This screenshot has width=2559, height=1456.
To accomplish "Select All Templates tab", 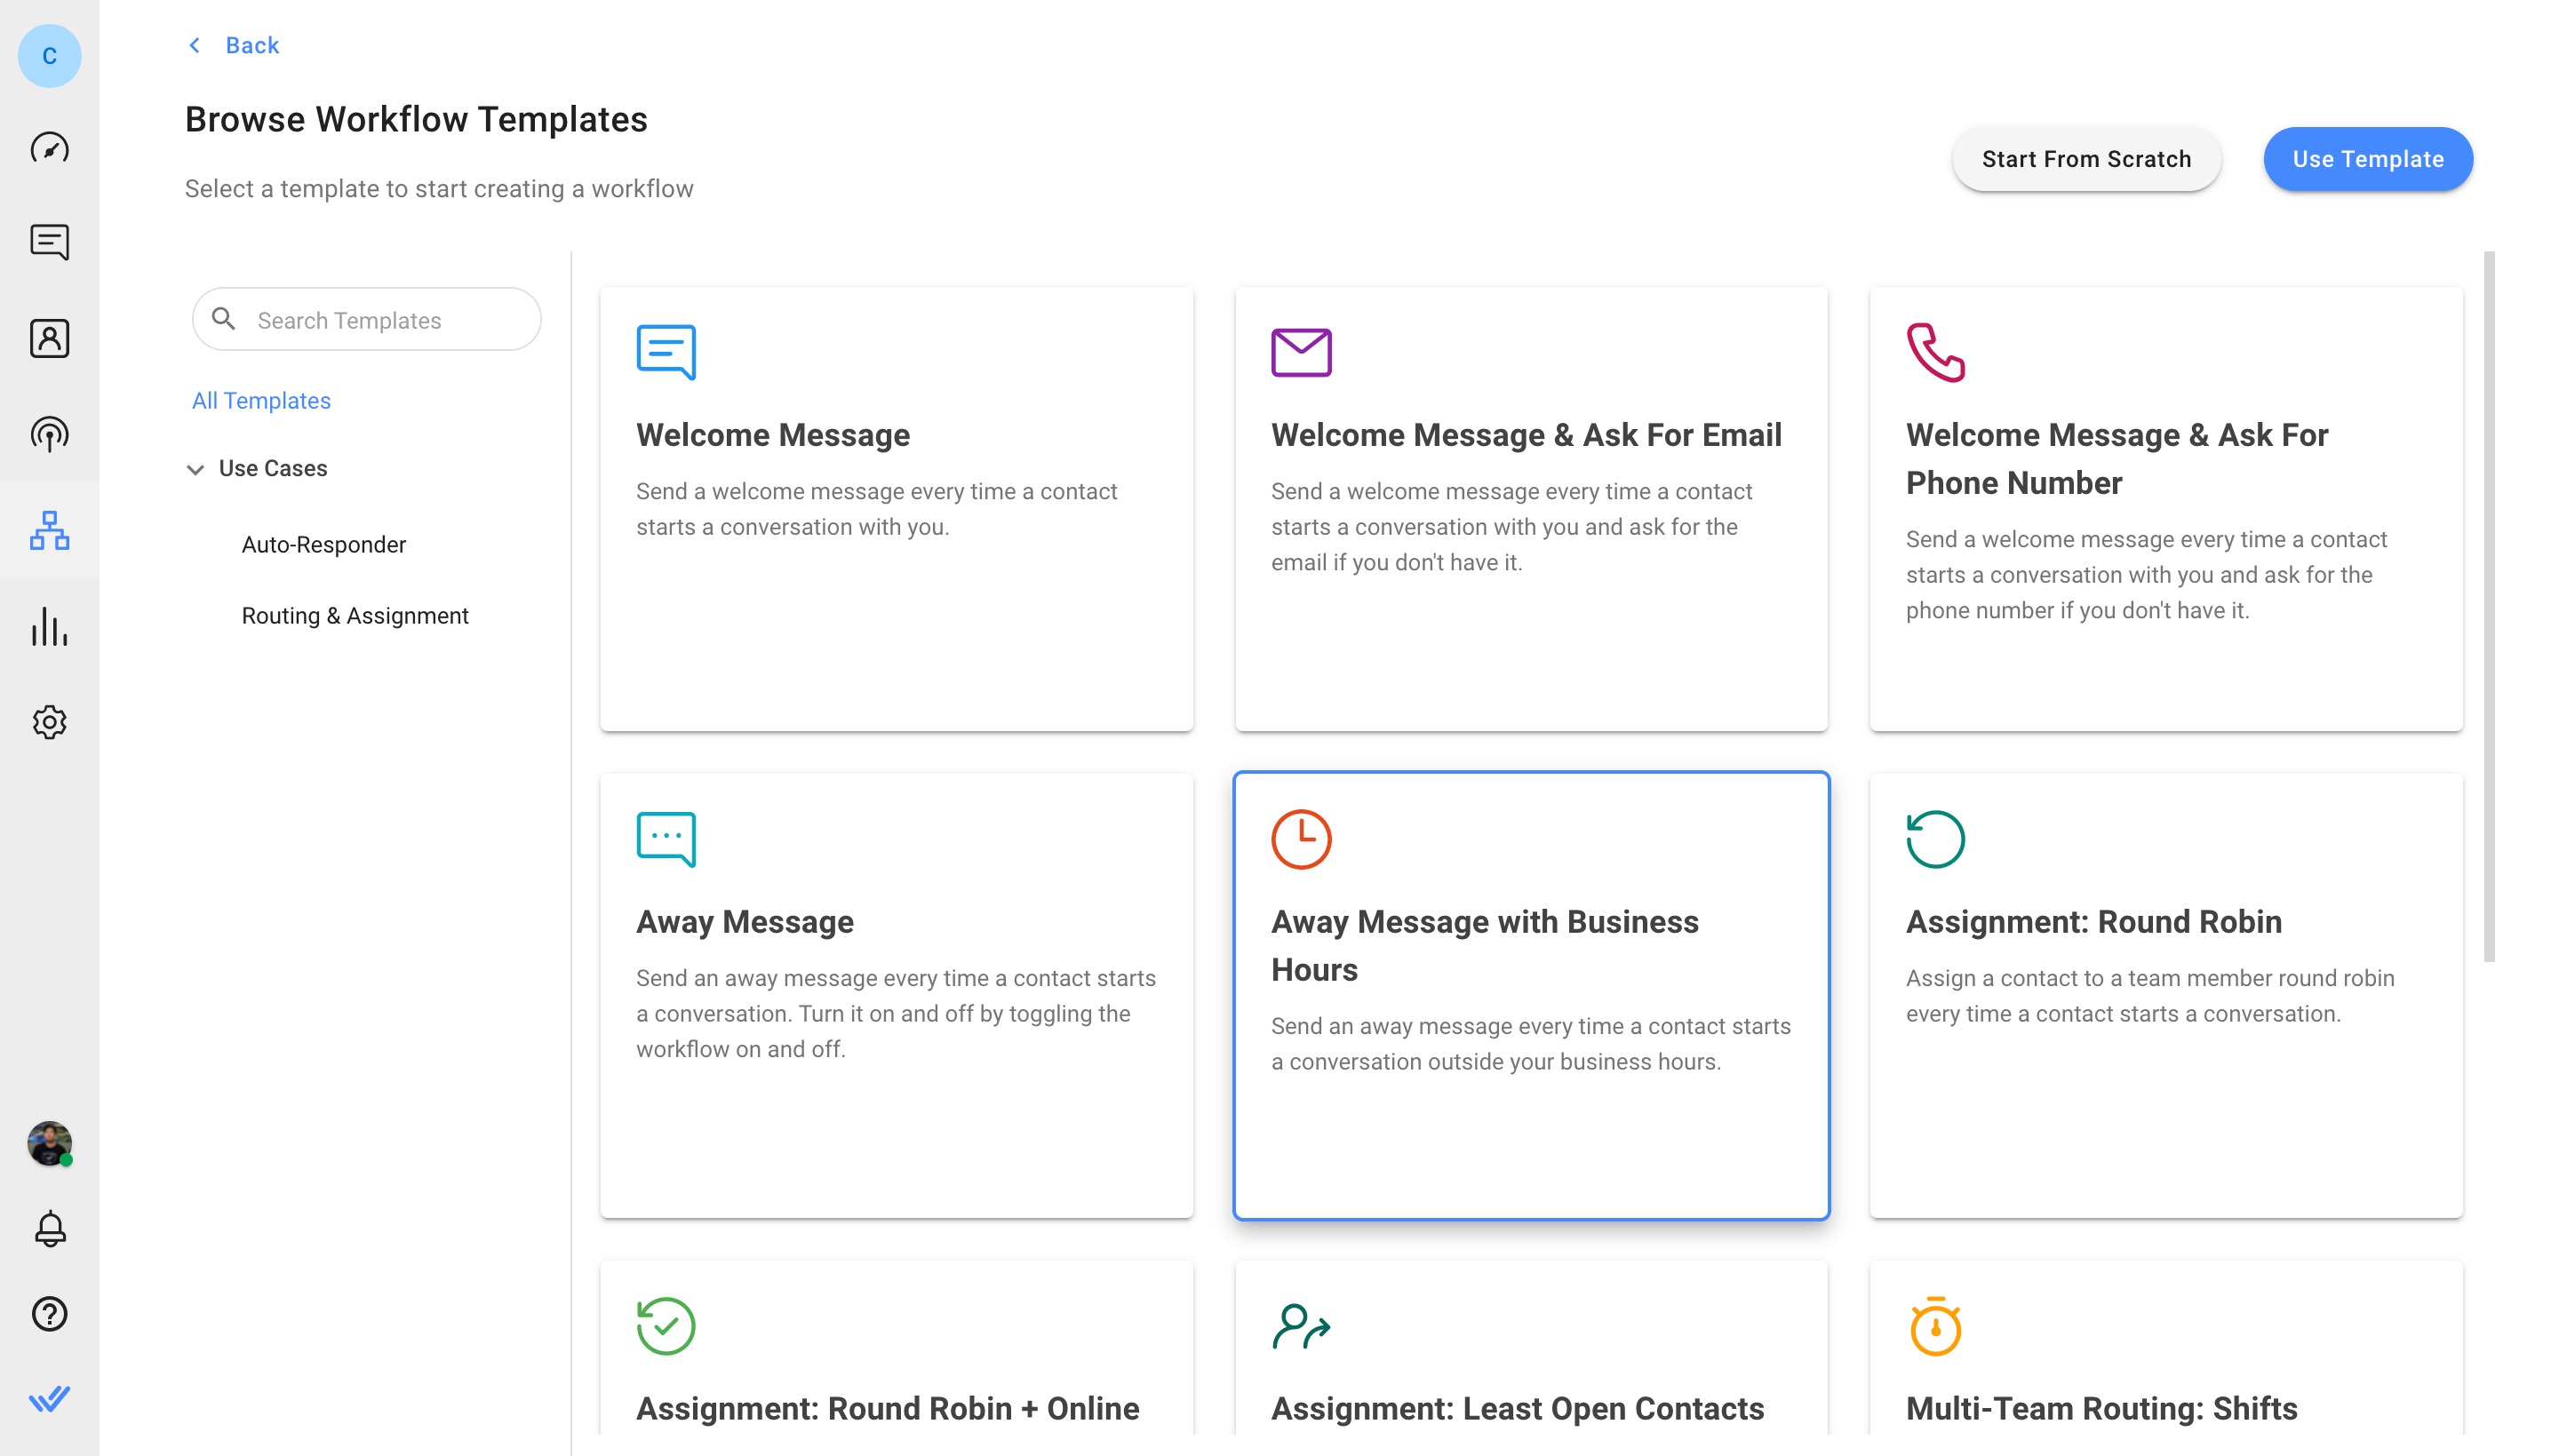I will [x=260, y=401].
